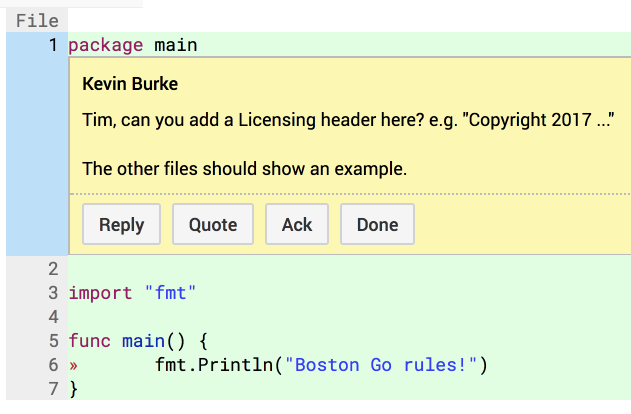The height and width of the screenshot is (414, 631).
Task: Click the "fmt" import string
Action: click(170, 293)
